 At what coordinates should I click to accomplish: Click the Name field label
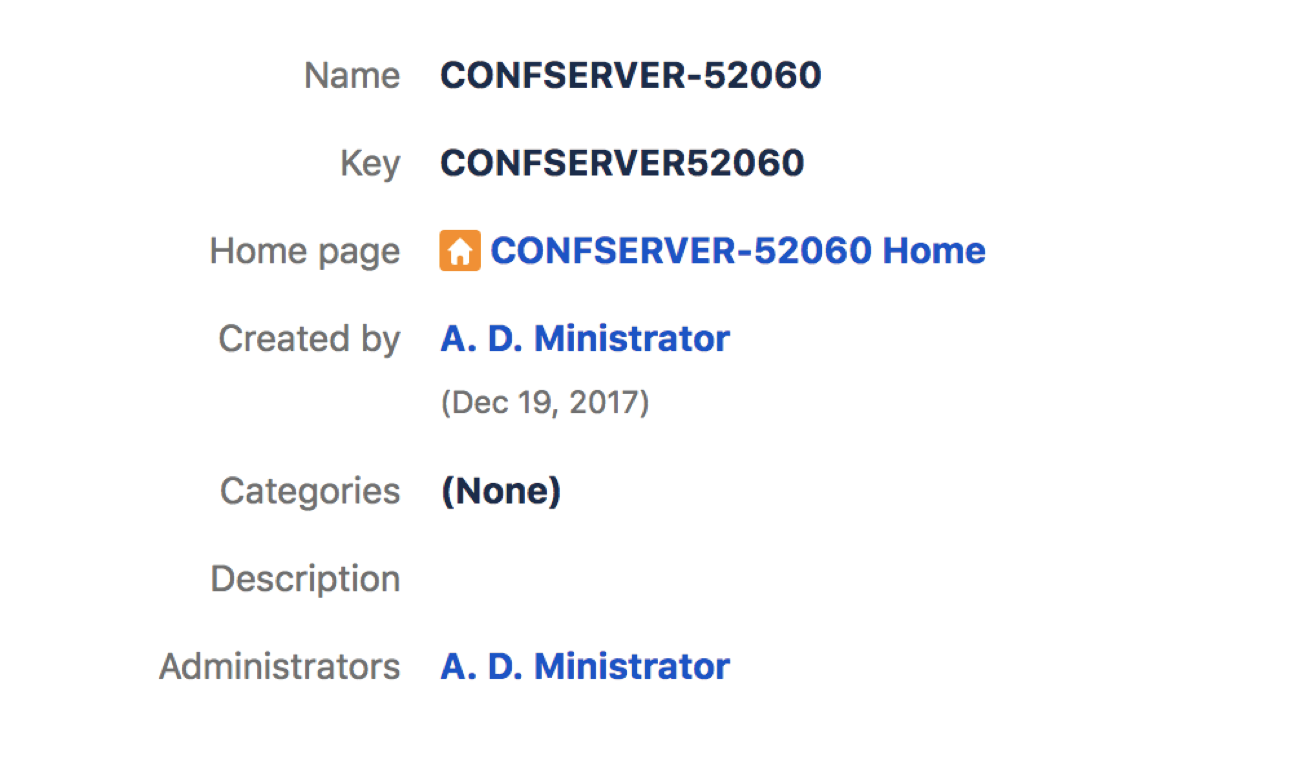(x=352, y=75)
